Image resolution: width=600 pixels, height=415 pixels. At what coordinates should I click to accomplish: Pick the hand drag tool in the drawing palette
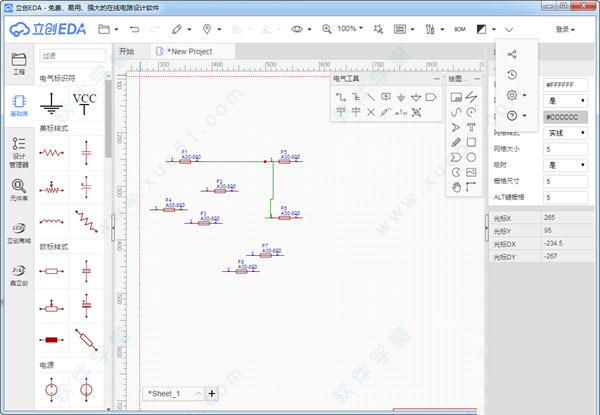456,187
